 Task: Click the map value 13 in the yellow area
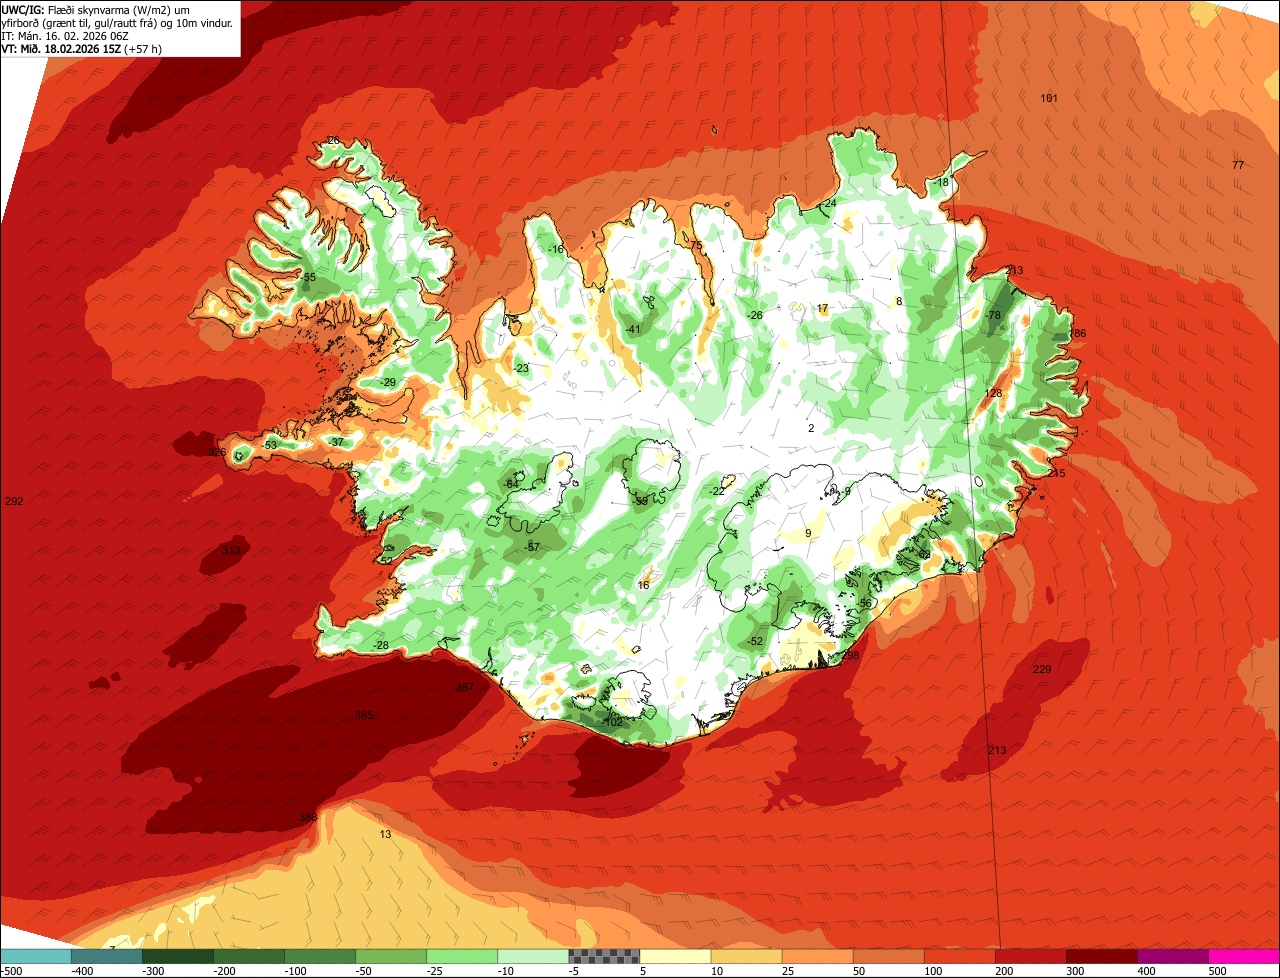(x=385, y=834)
